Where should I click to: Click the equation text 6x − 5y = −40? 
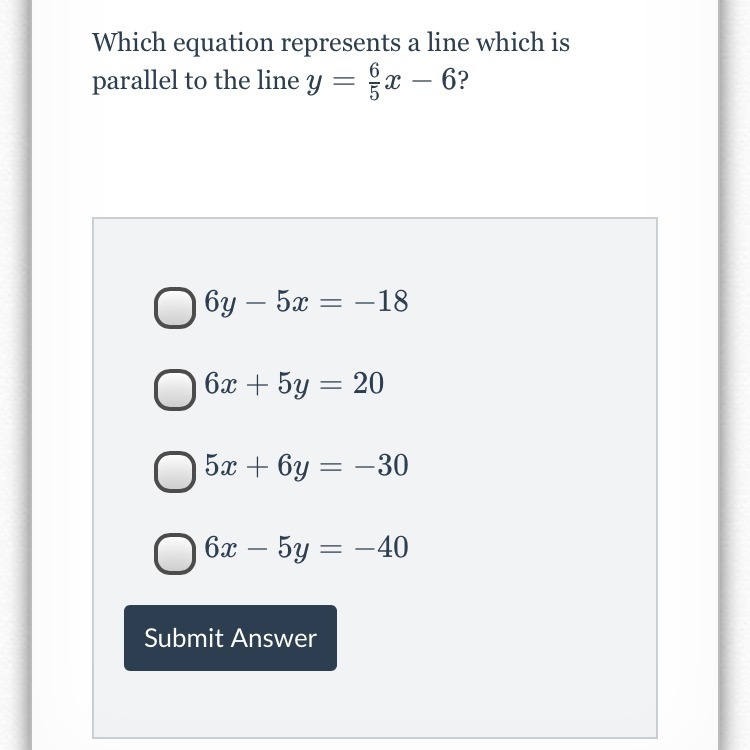point(306,548)
